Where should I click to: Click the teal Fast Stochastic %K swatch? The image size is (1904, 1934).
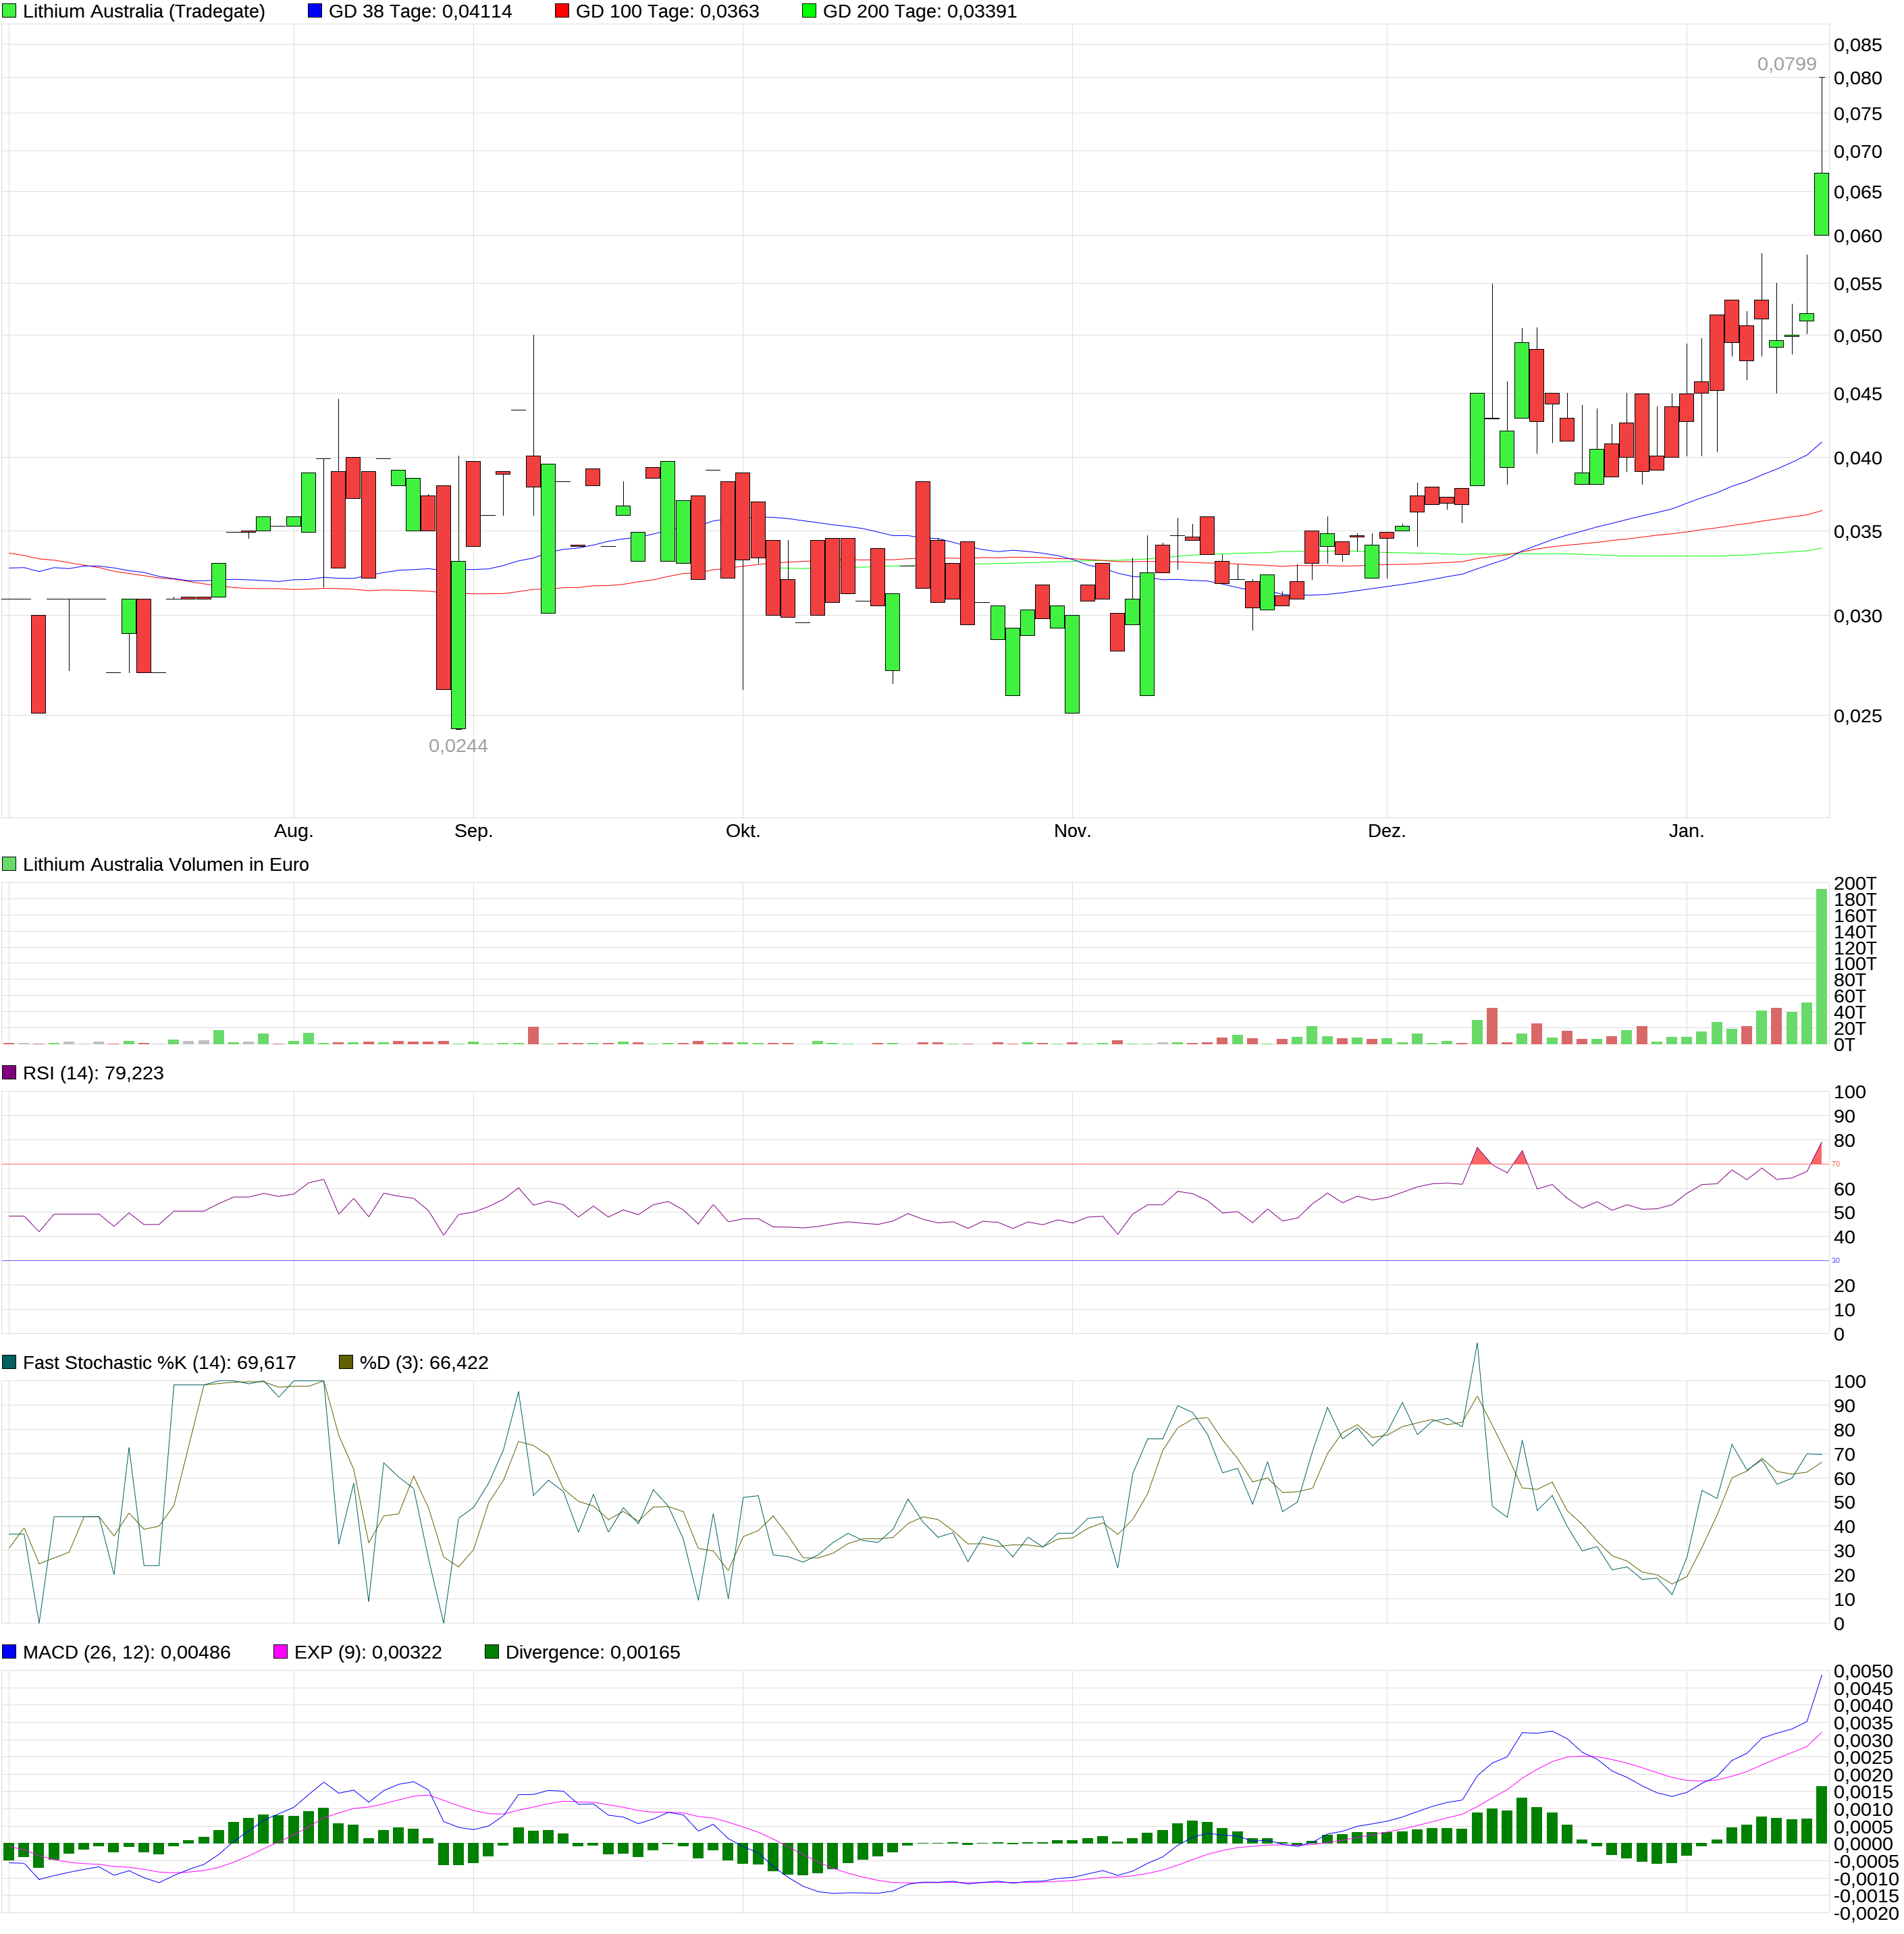[x=9, y=1362]
